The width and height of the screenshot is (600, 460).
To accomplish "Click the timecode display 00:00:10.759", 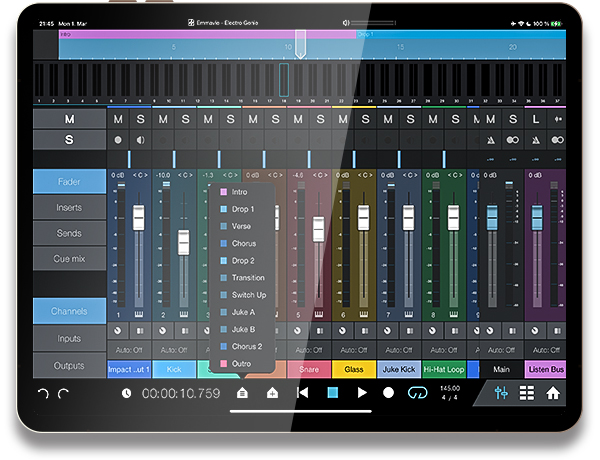I will [181, 393].
